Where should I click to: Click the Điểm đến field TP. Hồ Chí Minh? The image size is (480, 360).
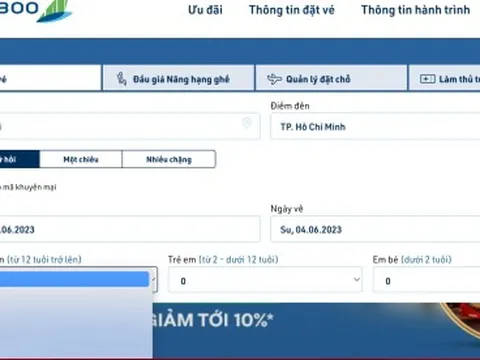click(375, 127)
